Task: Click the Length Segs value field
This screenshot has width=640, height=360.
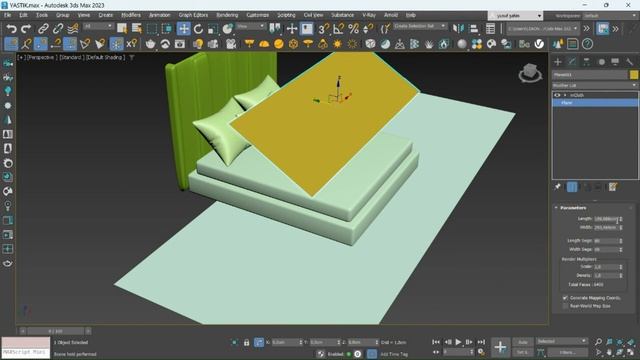Action: click(606, 241)
